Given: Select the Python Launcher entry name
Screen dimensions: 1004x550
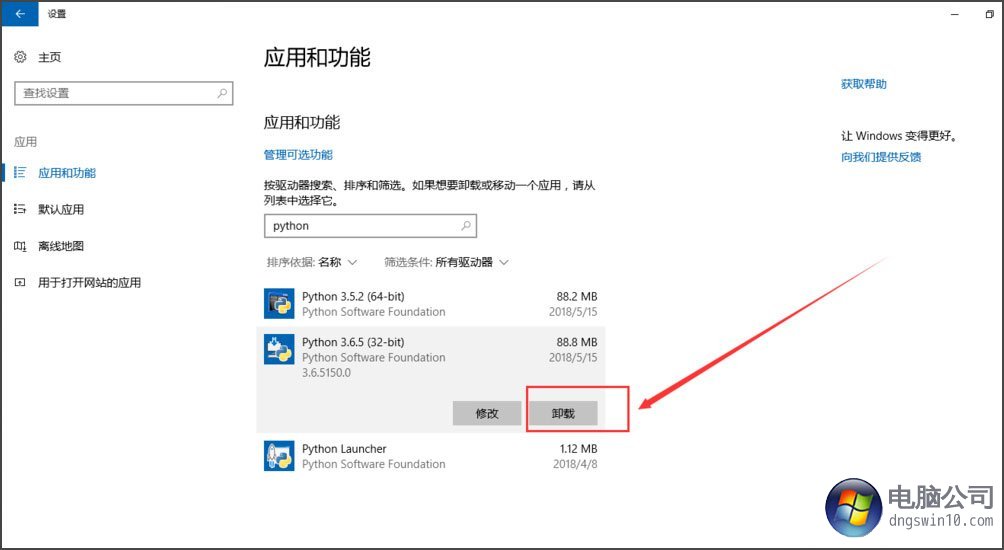Looking at the screenshot, I should tap(344, 449).
